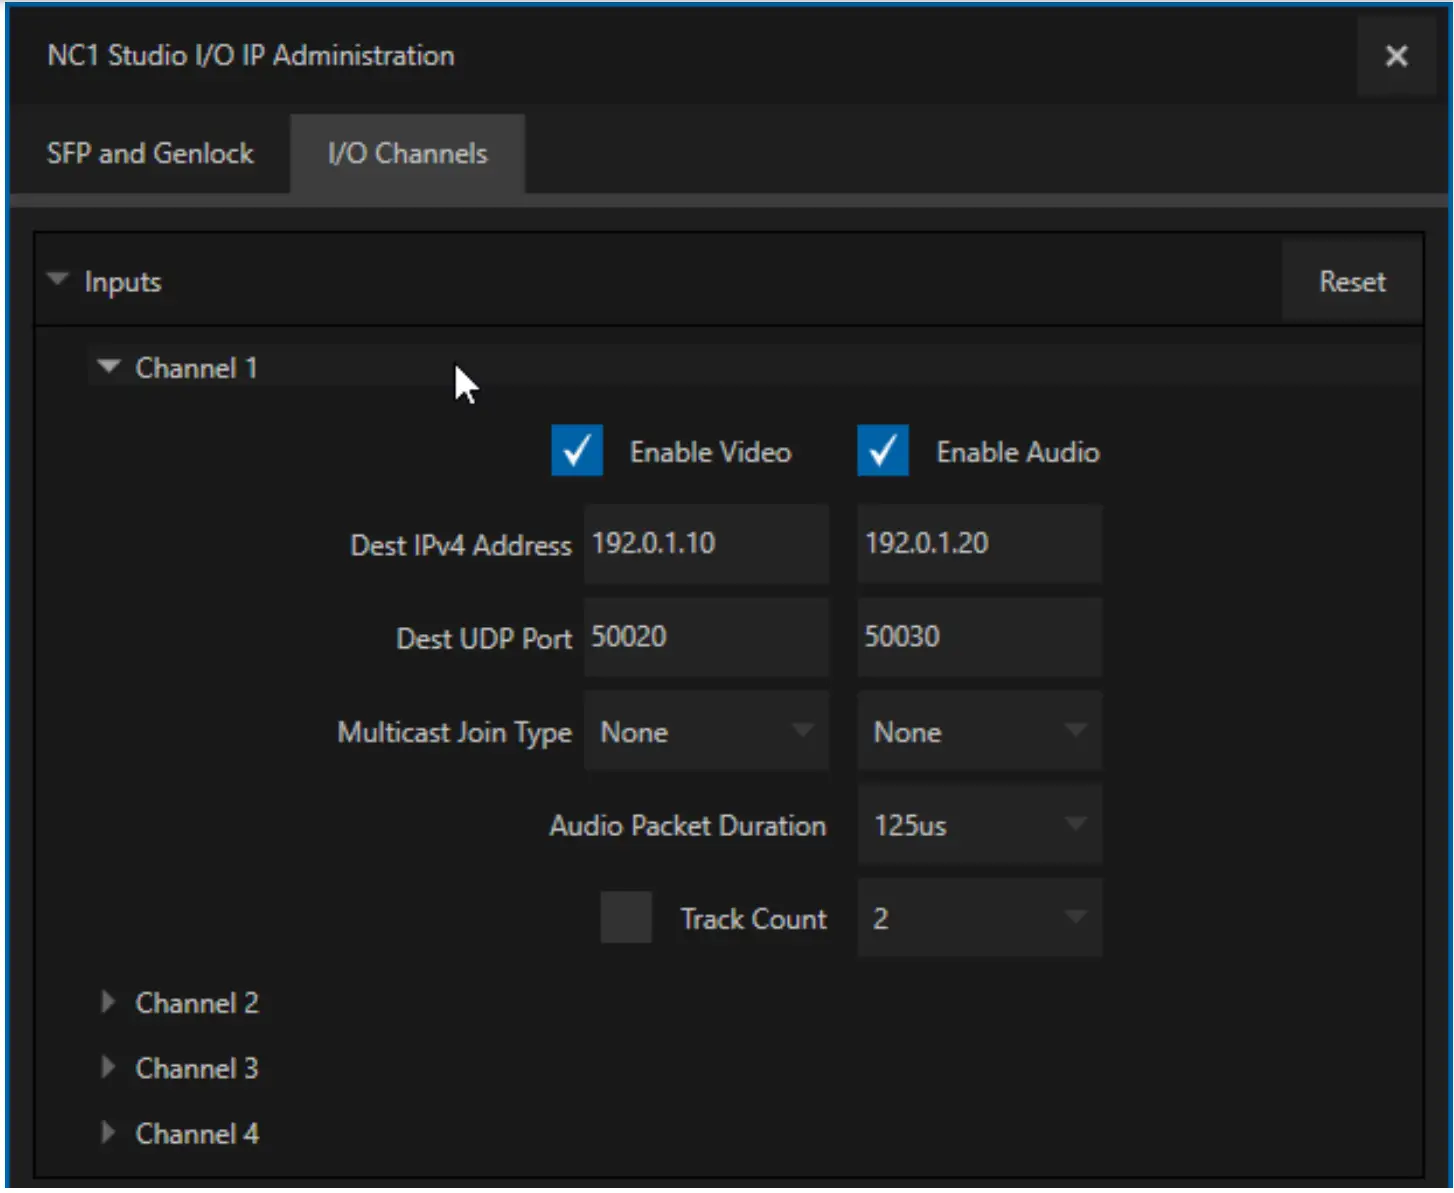Expand Channel 4 settings
Image resolution: width=1454 pixels, height=1193 pixels.
108,1133
